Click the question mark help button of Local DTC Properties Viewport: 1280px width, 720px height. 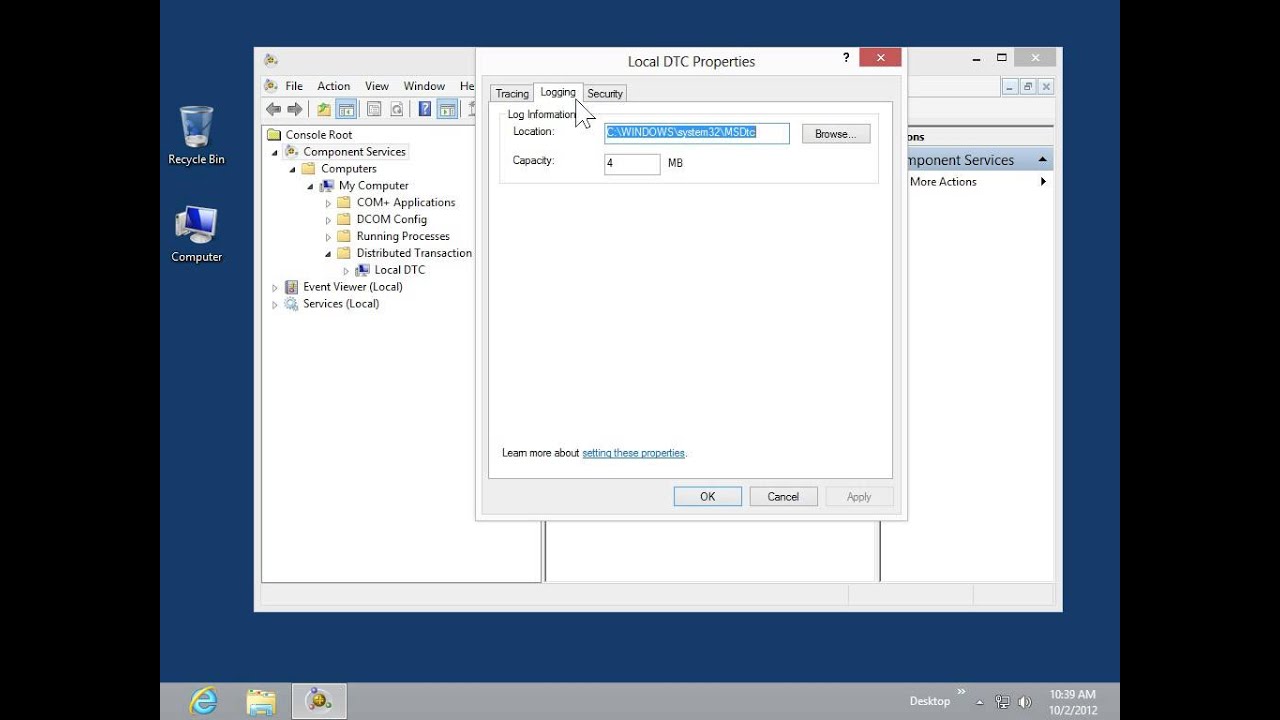click(846, 58)
